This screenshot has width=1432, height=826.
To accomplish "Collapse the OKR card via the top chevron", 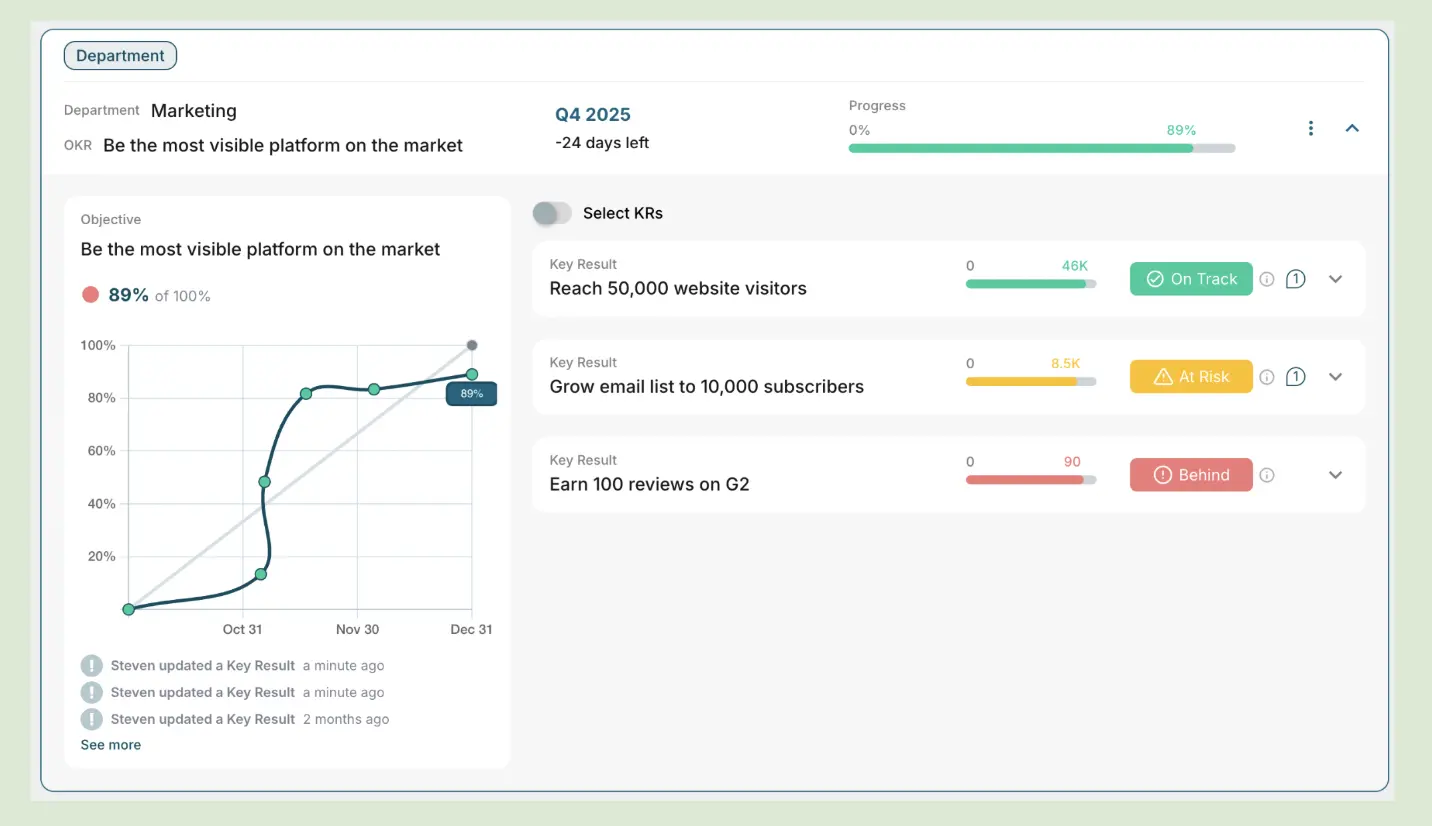I will (1352, 128).
